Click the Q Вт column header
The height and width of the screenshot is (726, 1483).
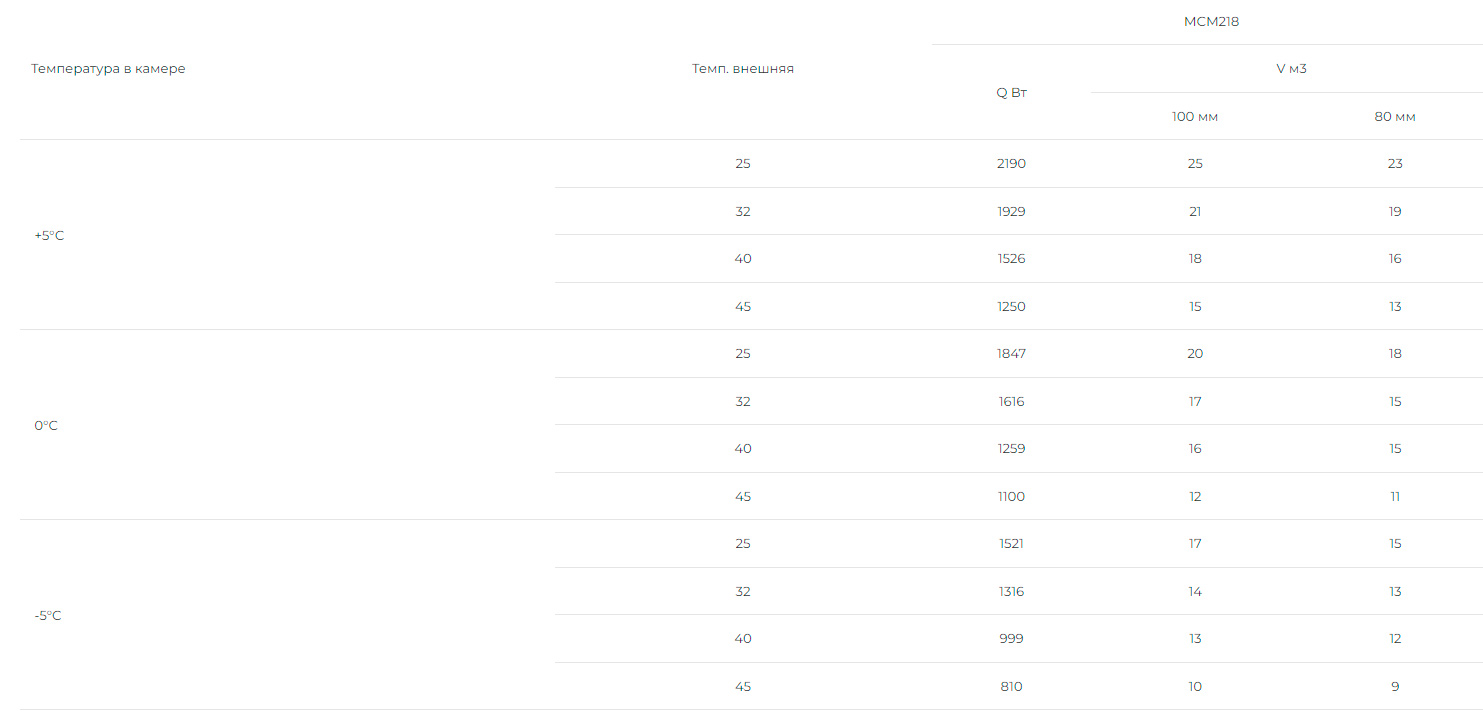click(1011, 93)
